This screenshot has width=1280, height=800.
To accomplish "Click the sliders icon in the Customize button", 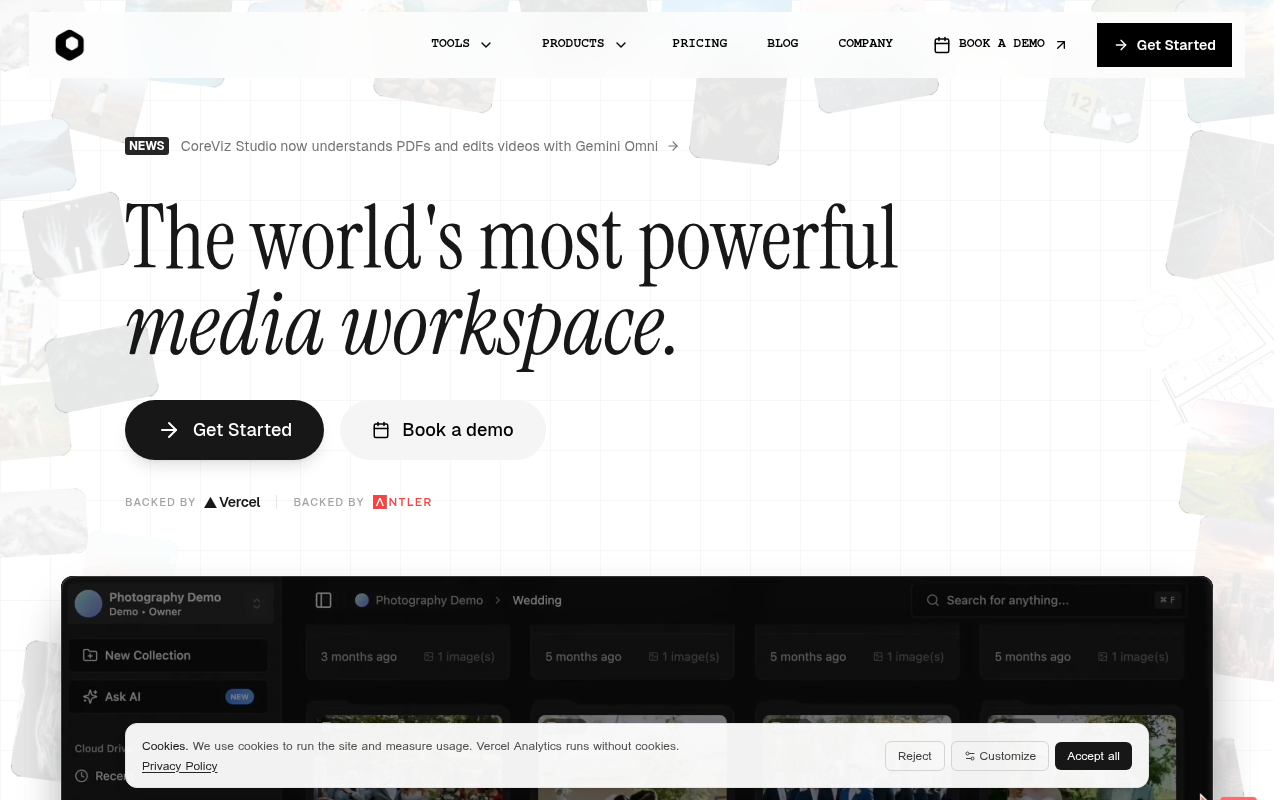I will coord(970,756).
